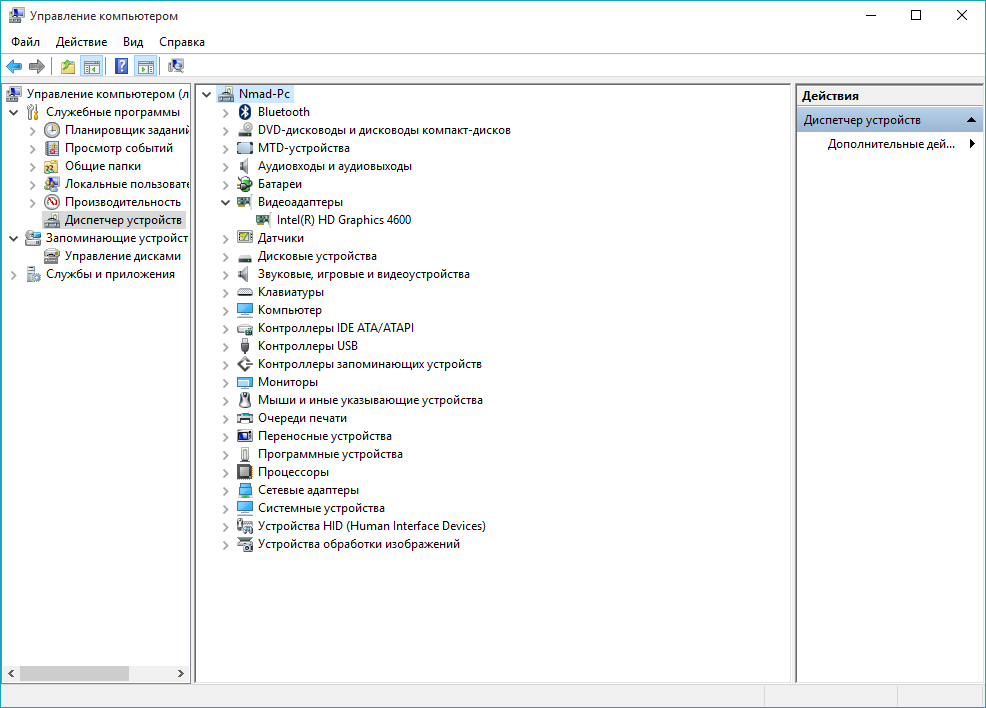Toggle the show/hide console tree button
Screen dimensions: 986x708
click(x=92, y=67)
